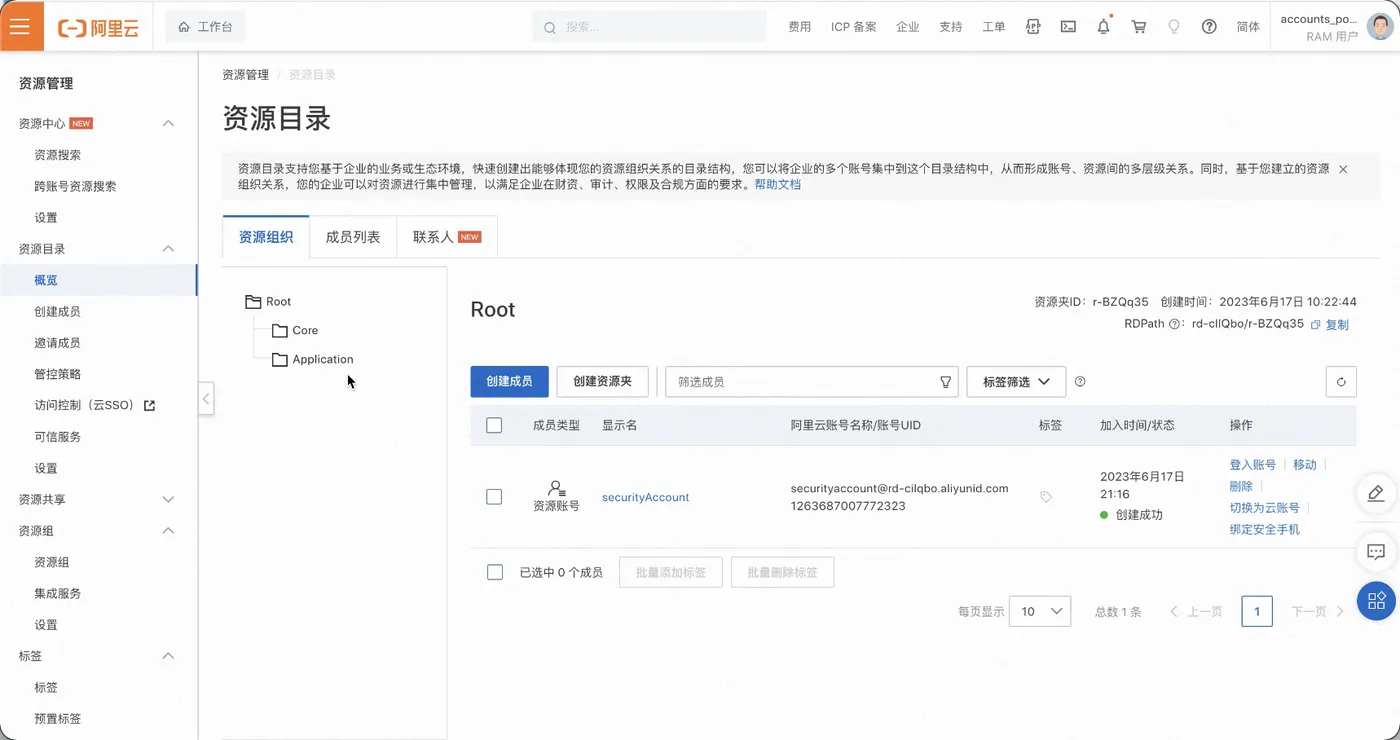Click the tag icon for securityAccount
Image resolution: width=1400 pixels, height=740 pixels.
click(1046, 497)
